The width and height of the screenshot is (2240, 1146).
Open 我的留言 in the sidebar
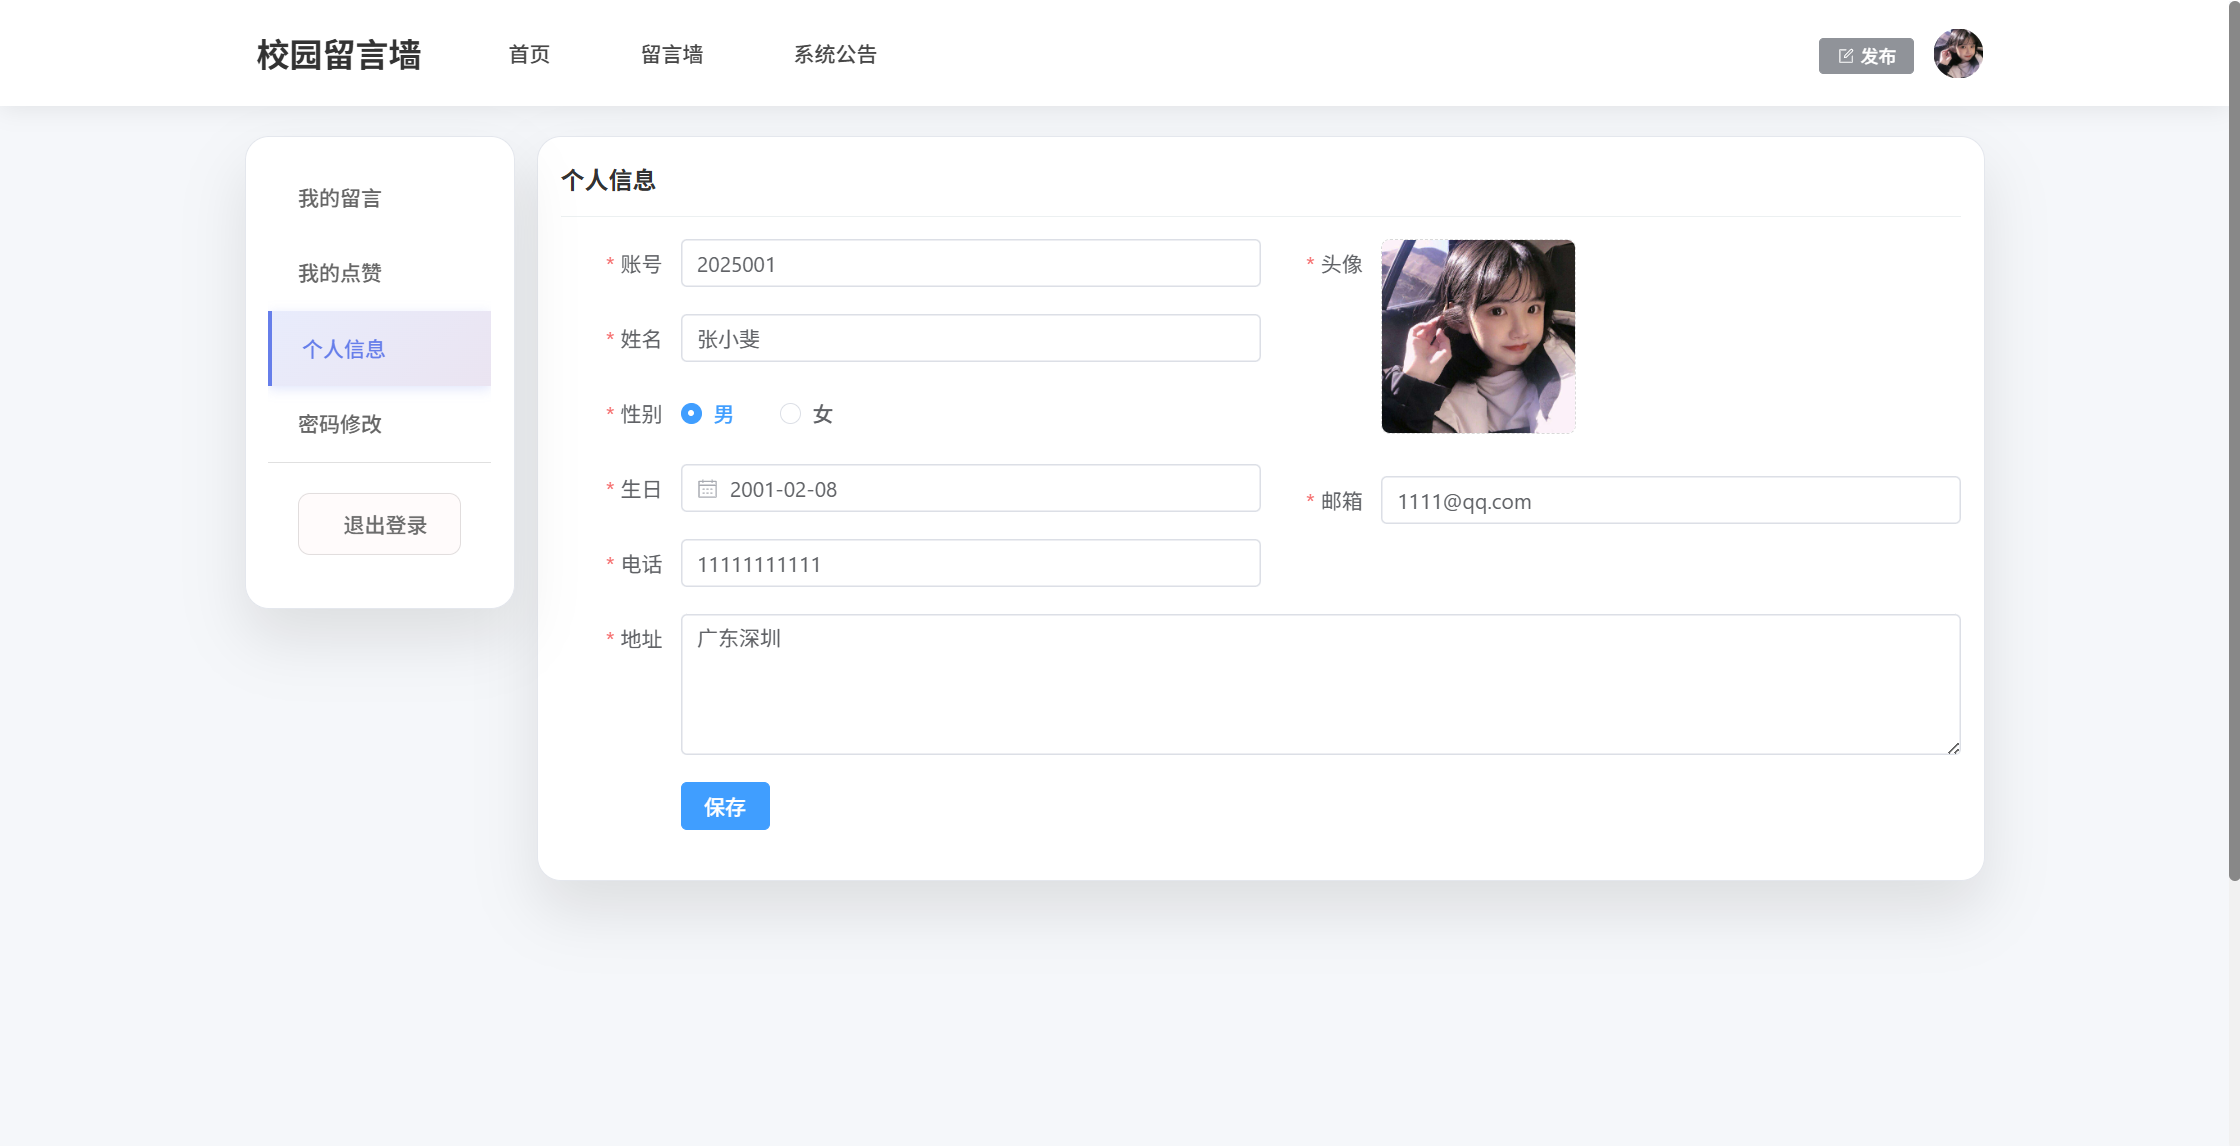coord(340,198)
